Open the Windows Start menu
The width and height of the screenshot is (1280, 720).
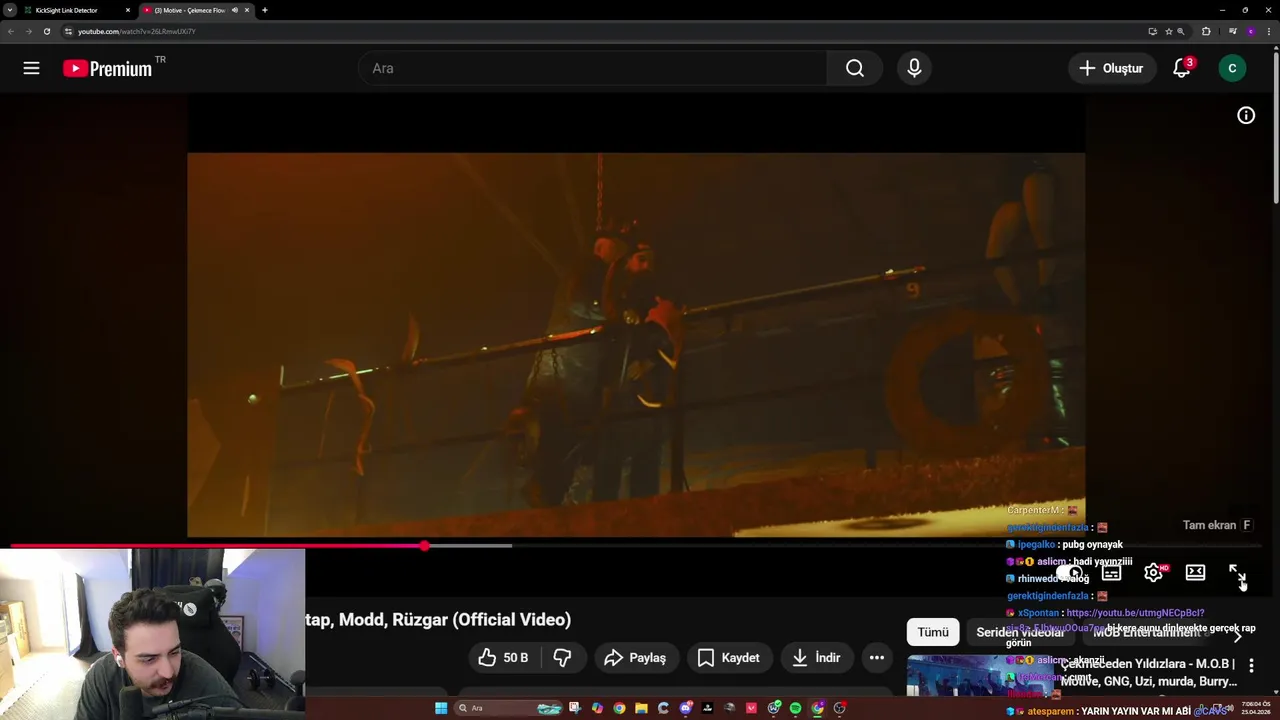tap(441, 708)
